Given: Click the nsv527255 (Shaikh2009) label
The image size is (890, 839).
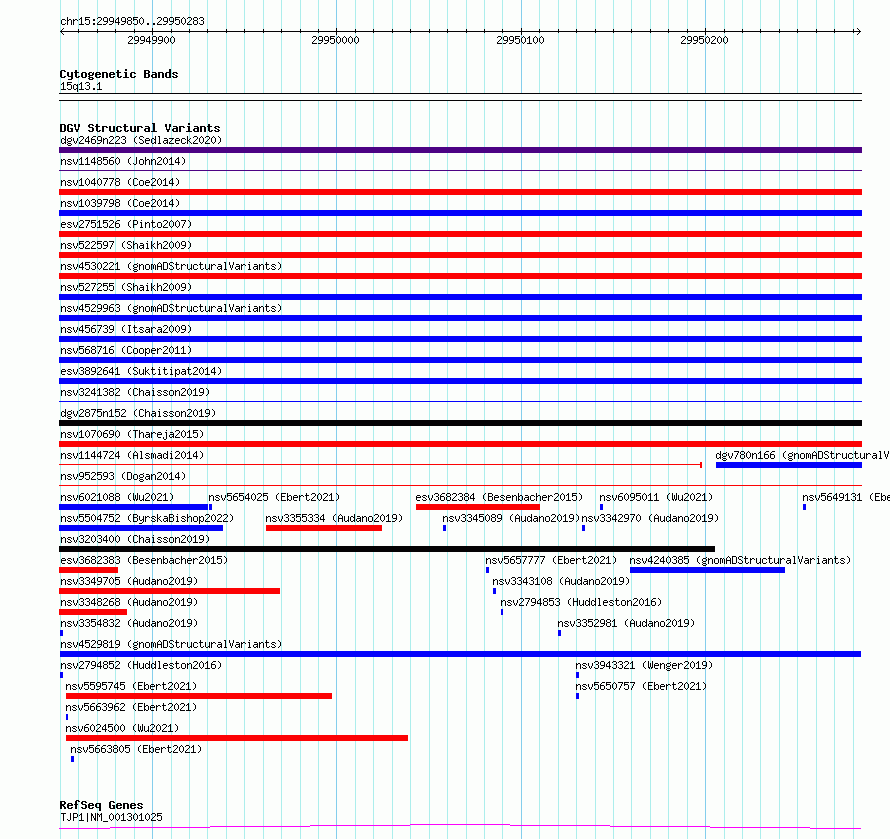Looking at the screenshot, I should (126, 287).
